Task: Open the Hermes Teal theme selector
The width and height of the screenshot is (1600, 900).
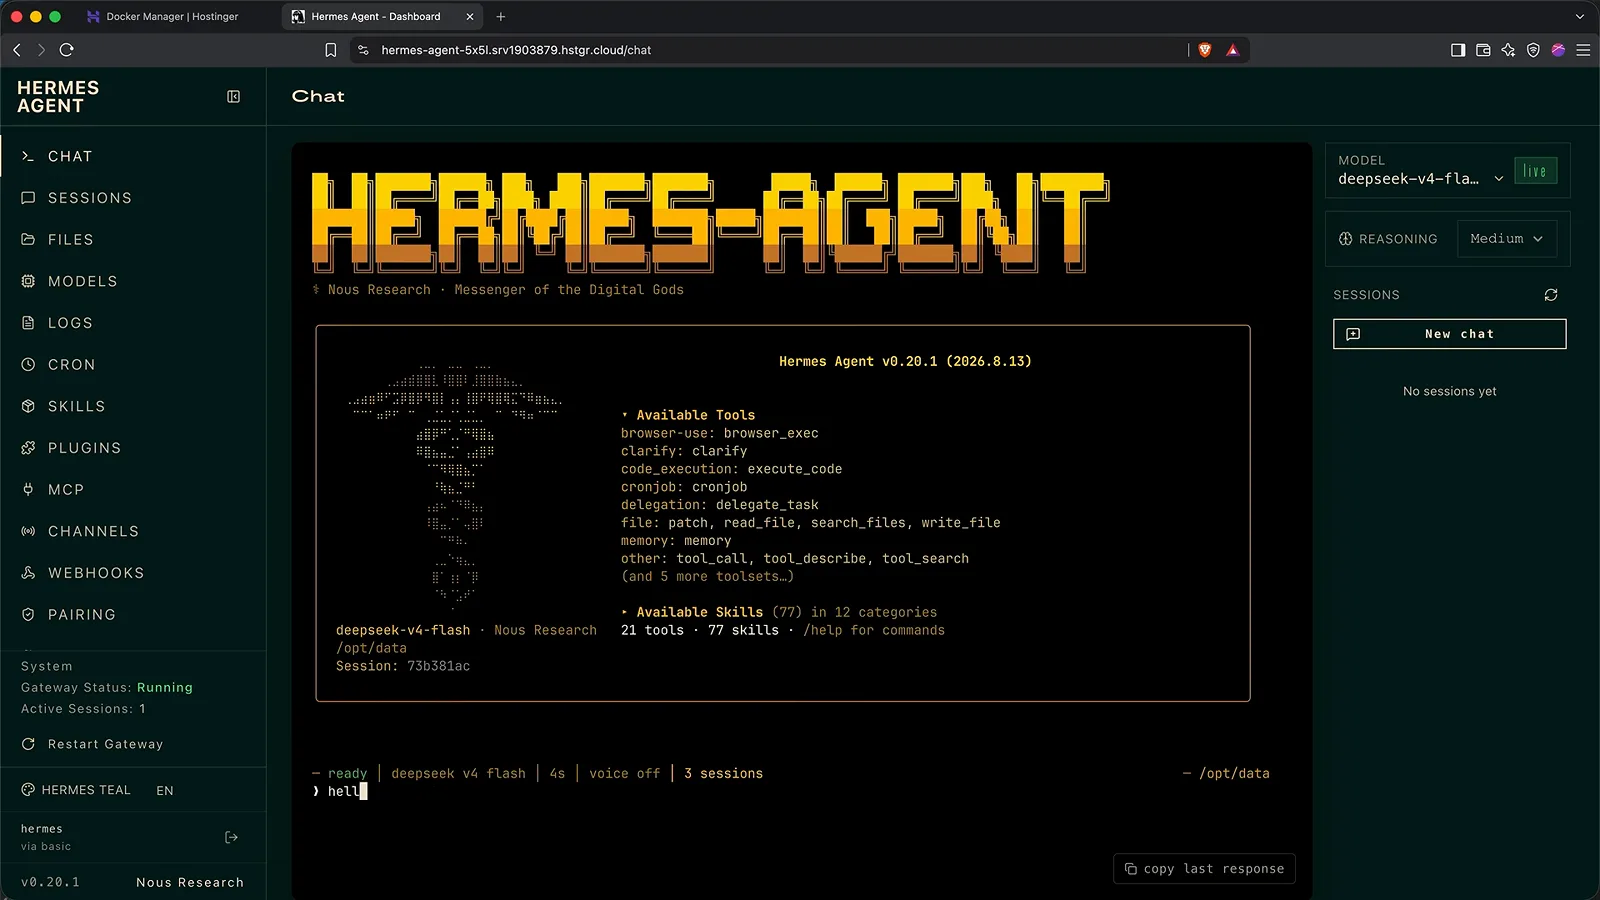Action: tap(76, 790)
